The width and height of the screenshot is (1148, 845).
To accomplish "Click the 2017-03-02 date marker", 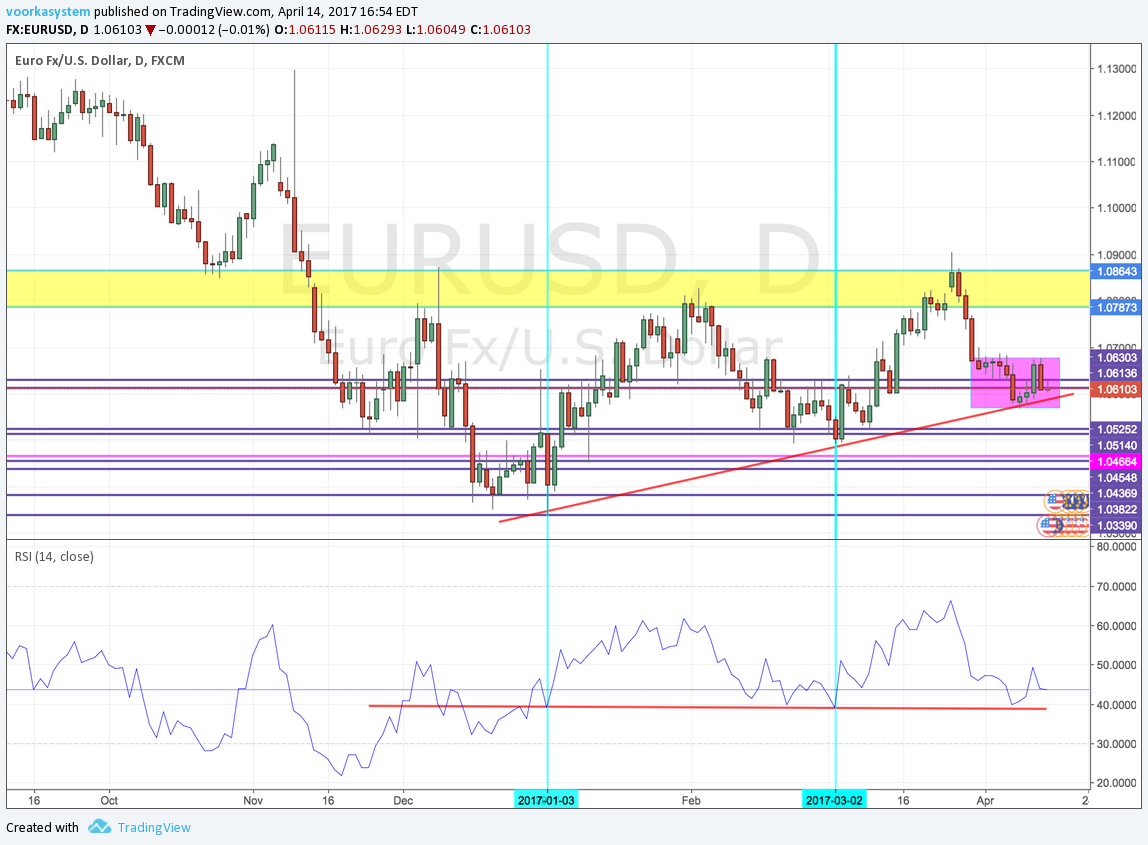I will [835, 800].
